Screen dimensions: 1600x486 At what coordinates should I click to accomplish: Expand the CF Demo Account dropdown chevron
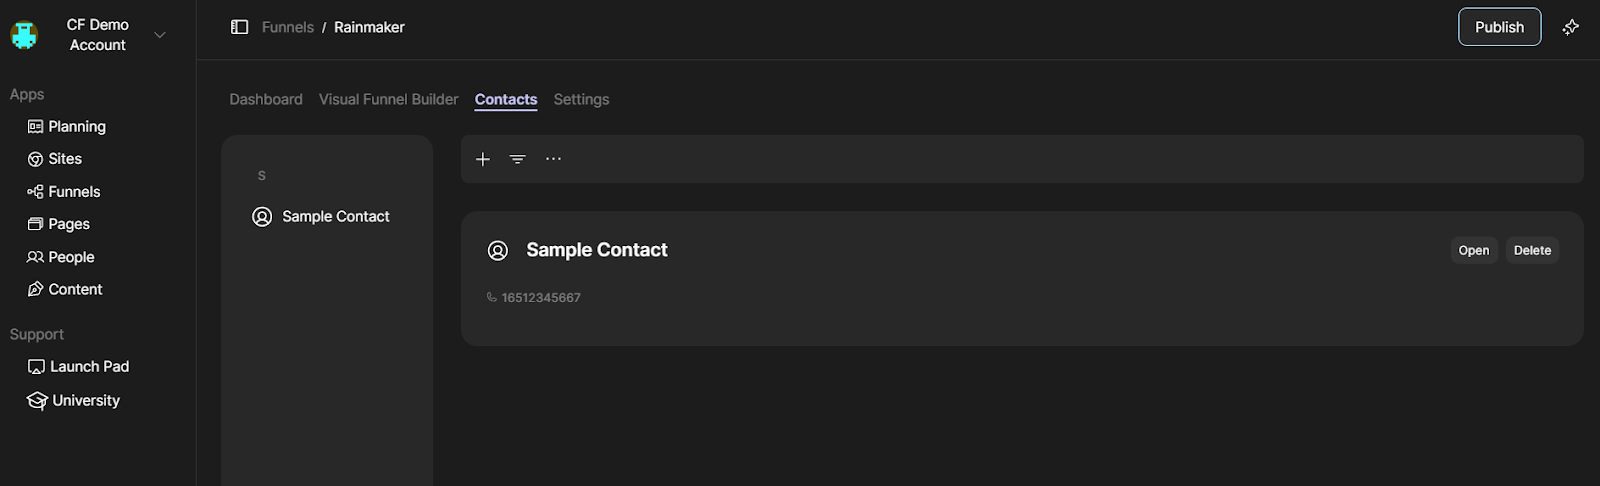pyautogui.click(x=160, y=35)
